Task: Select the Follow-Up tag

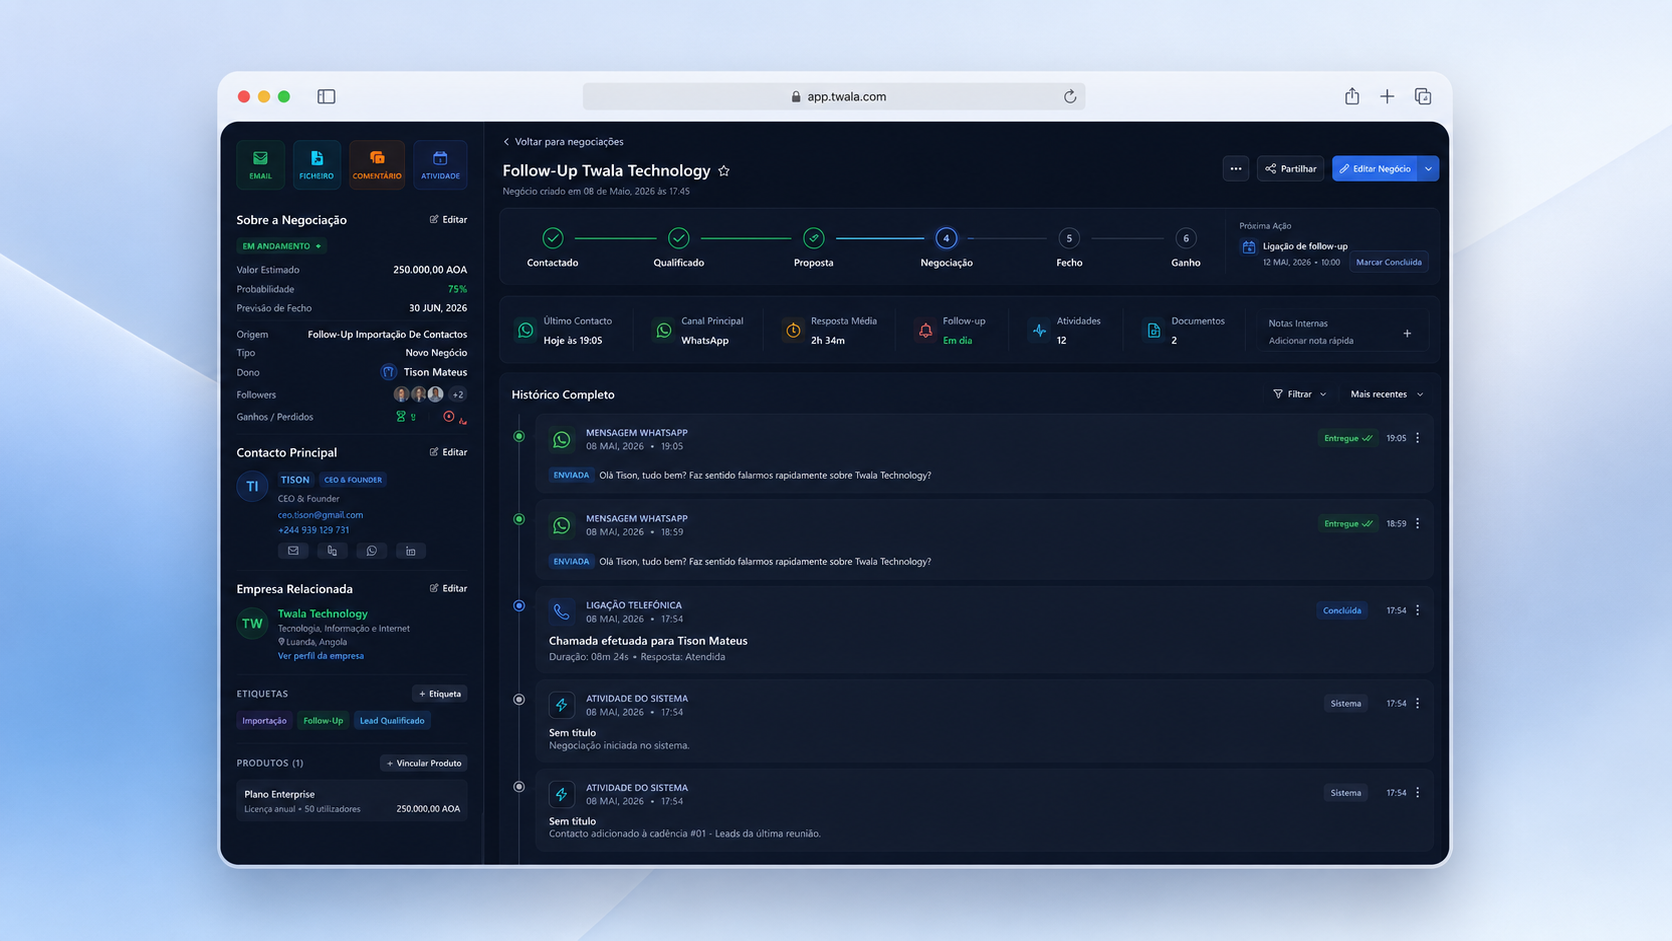Action: (x=323, y=721)
